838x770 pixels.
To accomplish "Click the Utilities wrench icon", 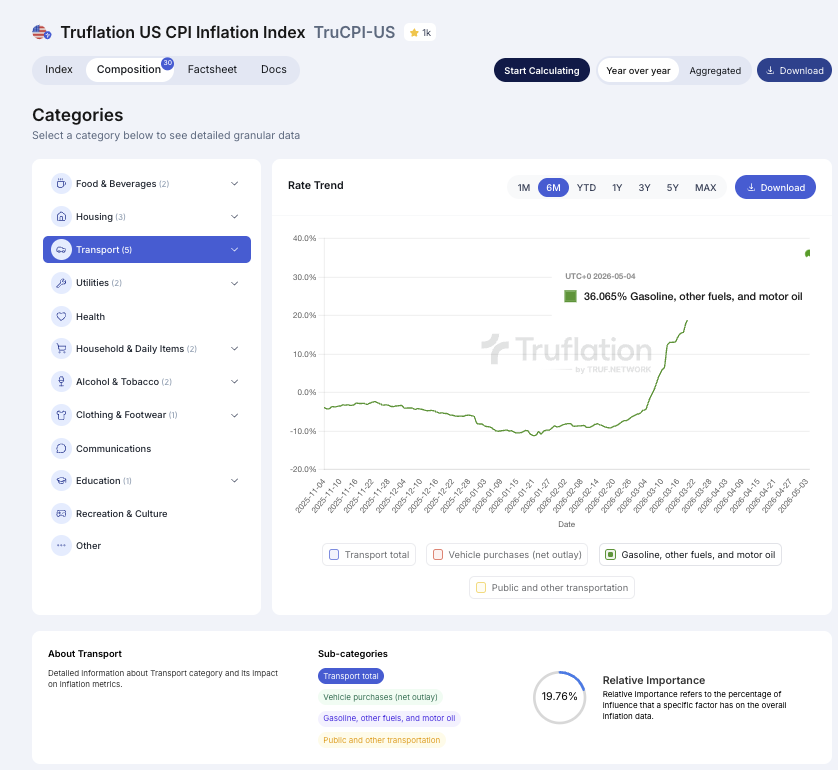I will click(61, 283).
